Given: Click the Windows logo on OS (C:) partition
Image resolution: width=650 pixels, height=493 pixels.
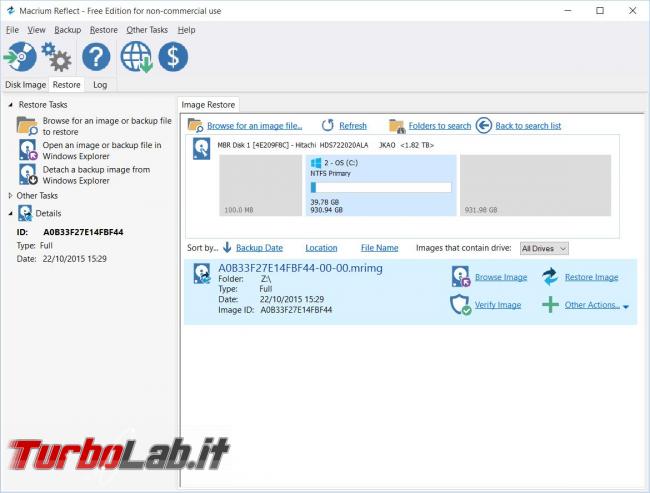Looking at the screenshot, I should click(316, 163).
